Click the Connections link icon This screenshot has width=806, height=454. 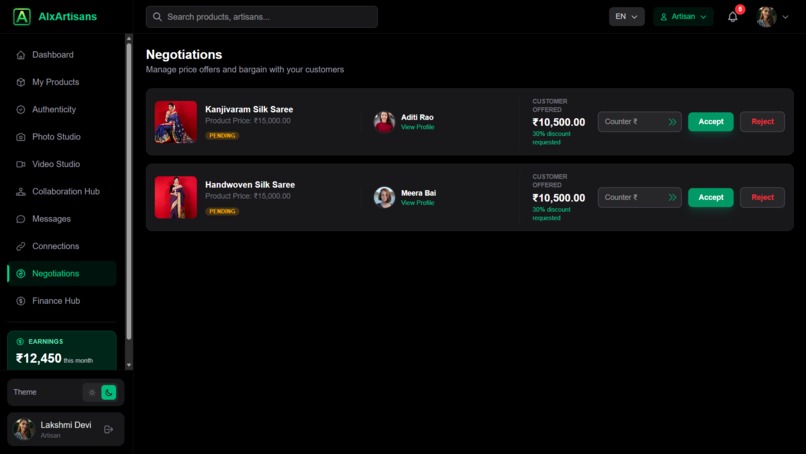pyautogui.click(x=21, y=246)
